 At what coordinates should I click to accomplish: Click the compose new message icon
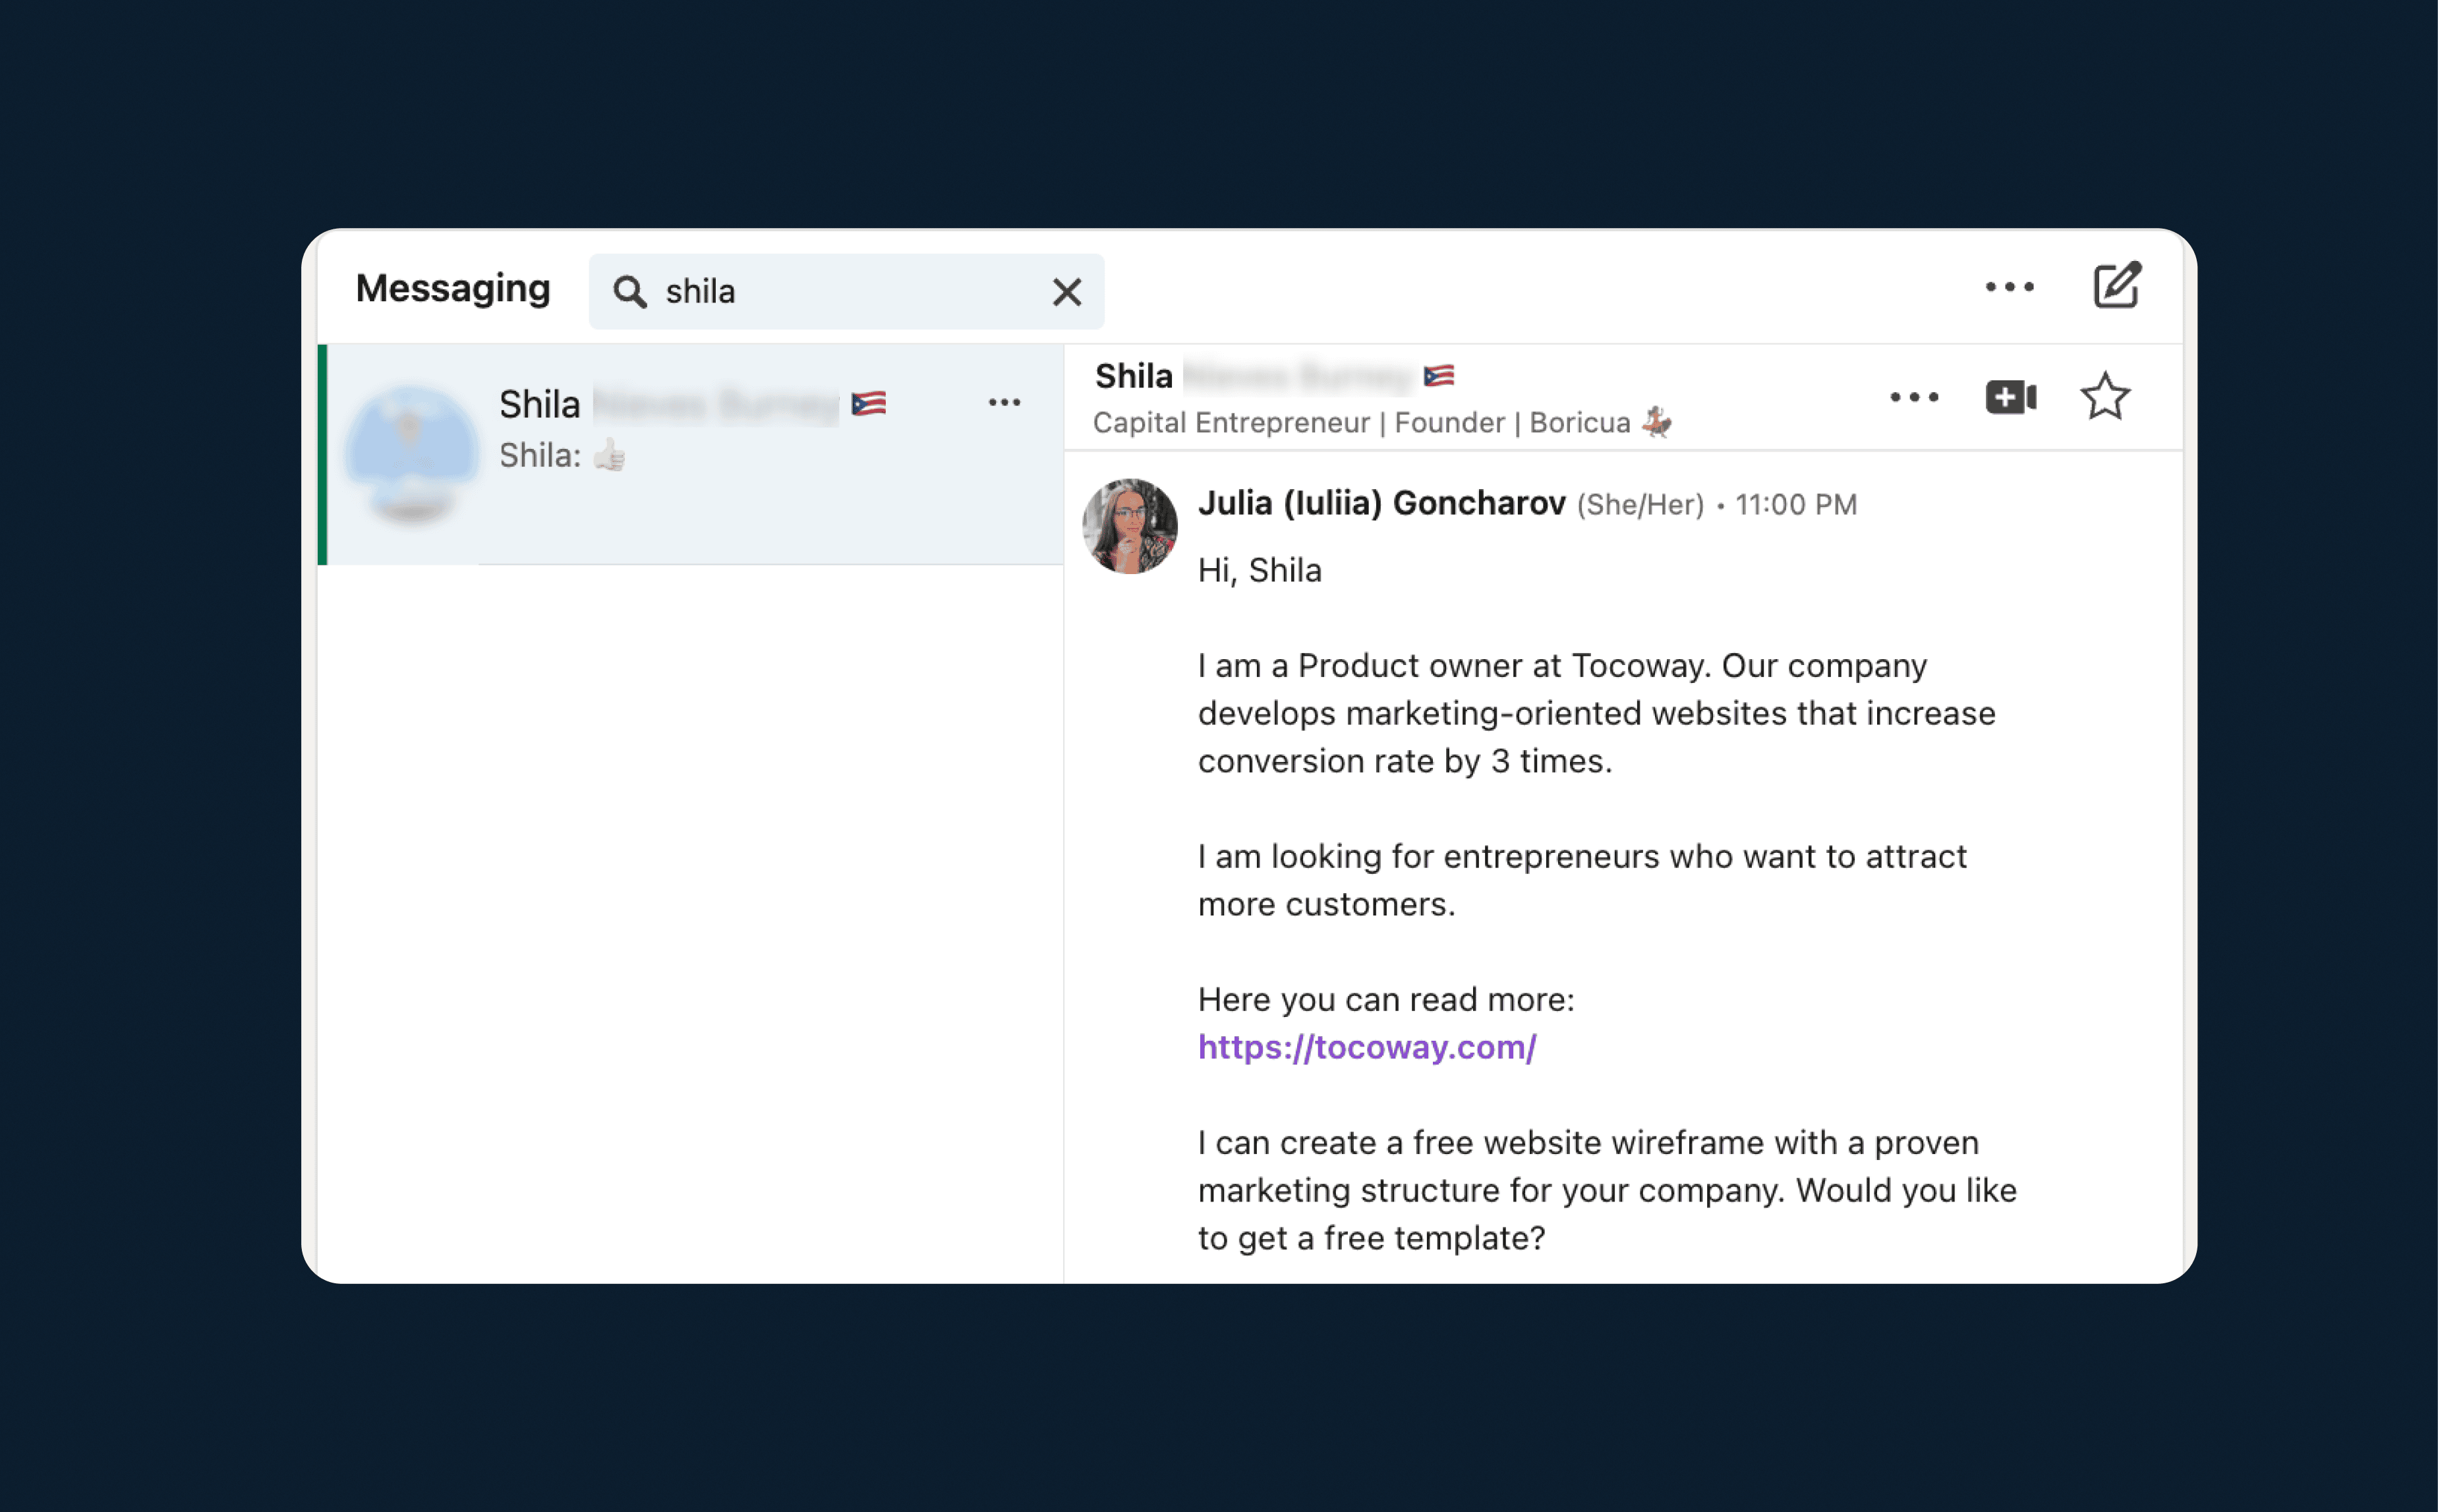2116,287
